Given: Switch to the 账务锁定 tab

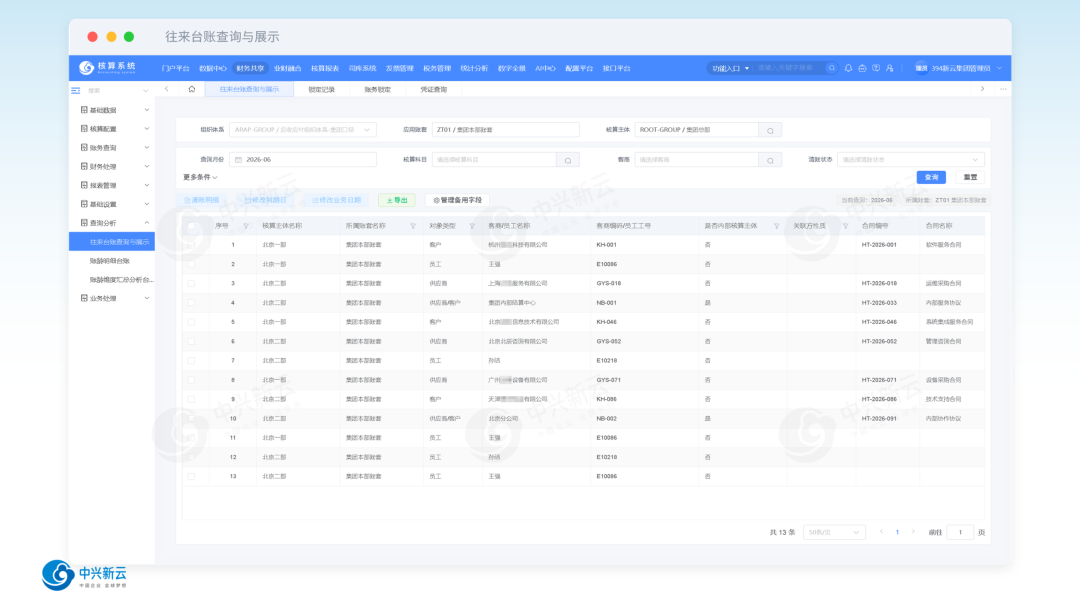Looking at the screenshot, I should 377,90.
